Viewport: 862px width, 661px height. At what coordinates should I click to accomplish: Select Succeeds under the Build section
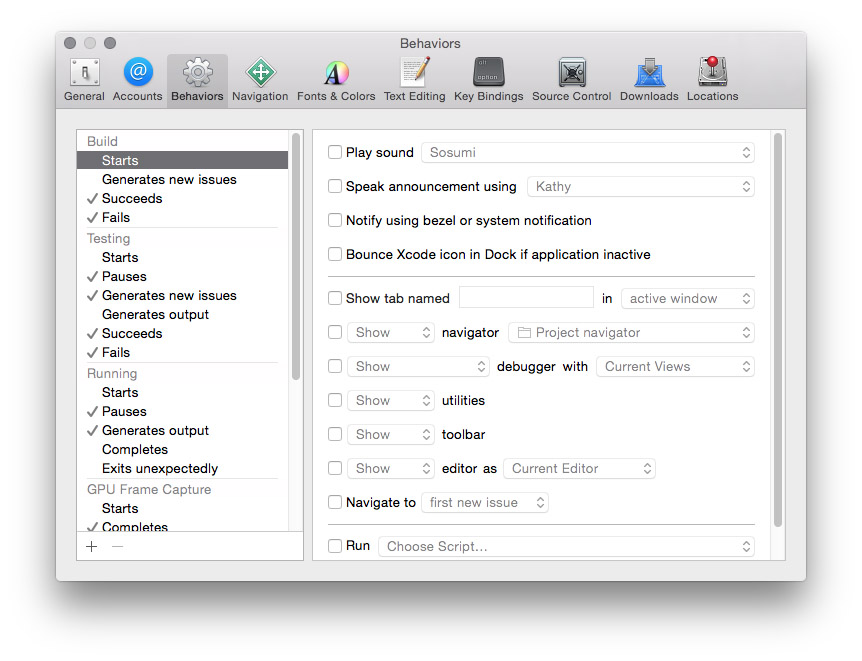[x=183, y=199]
